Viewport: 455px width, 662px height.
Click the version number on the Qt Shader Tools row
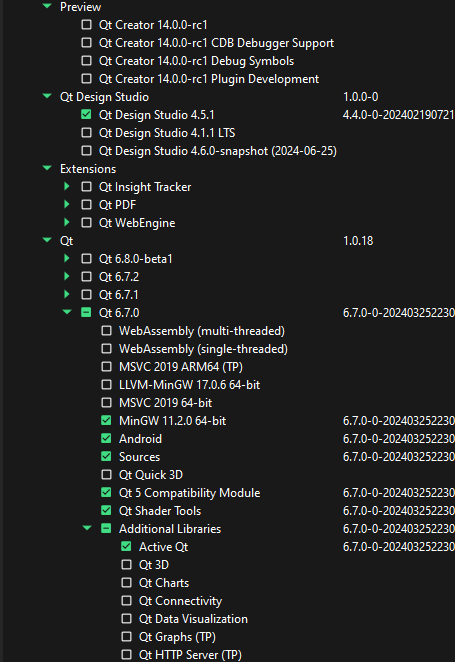click(398, 511)
